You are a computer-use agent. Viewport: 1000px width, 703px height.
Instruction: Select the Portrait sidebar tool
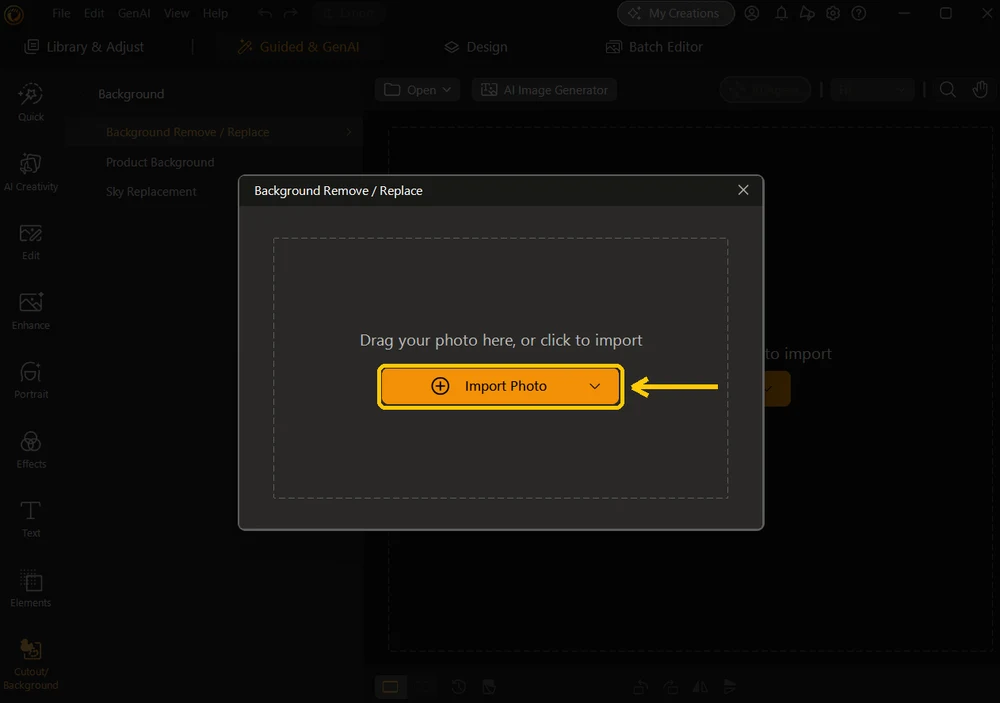pos(31,381)
